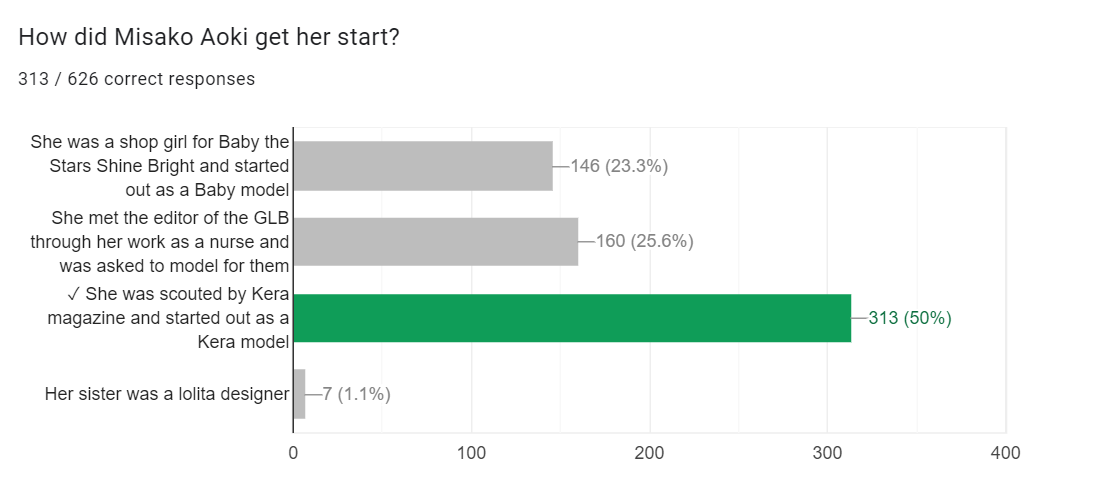Image resolution: width=1117 pixels, height=481 pixels.
Task: Click the 200 axis tick label
Action: point(649,453)
